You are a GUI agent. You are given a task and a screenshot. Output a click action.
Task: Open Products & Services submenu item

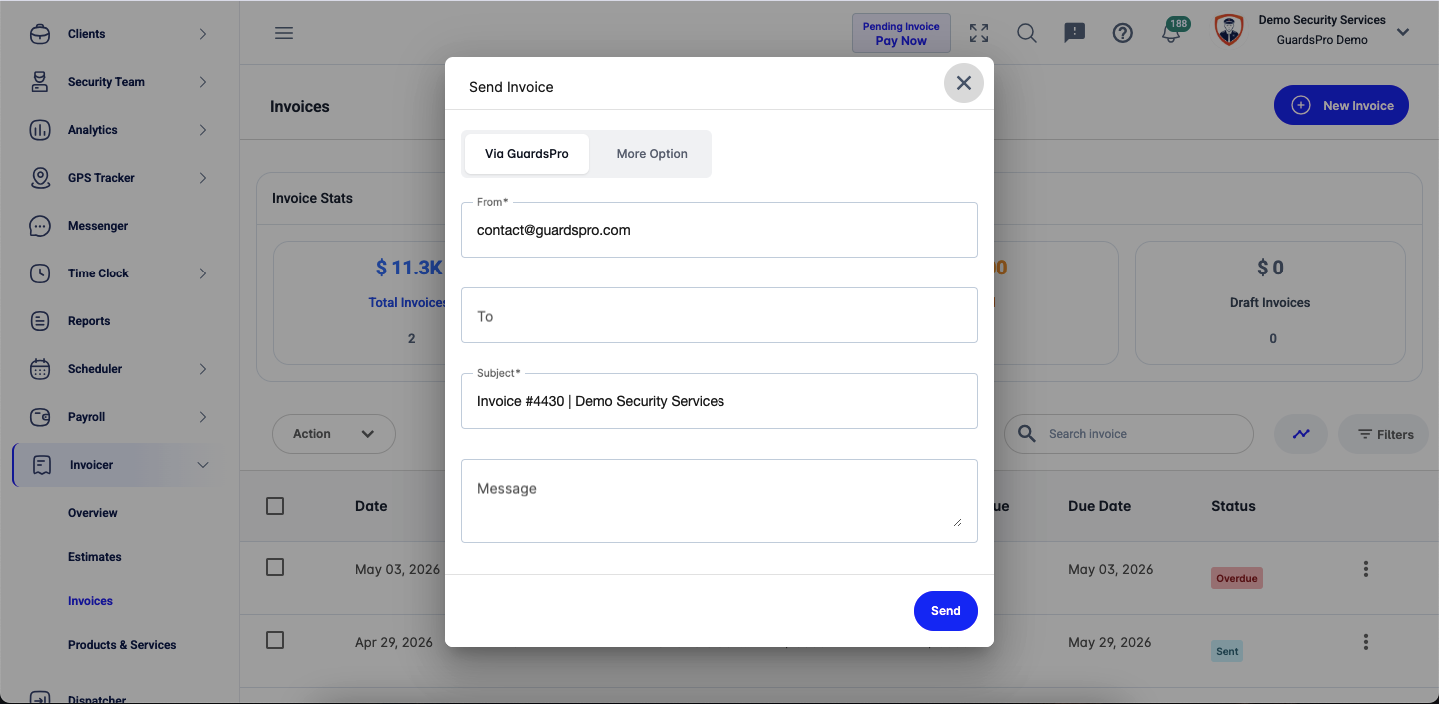click(122, 645)
